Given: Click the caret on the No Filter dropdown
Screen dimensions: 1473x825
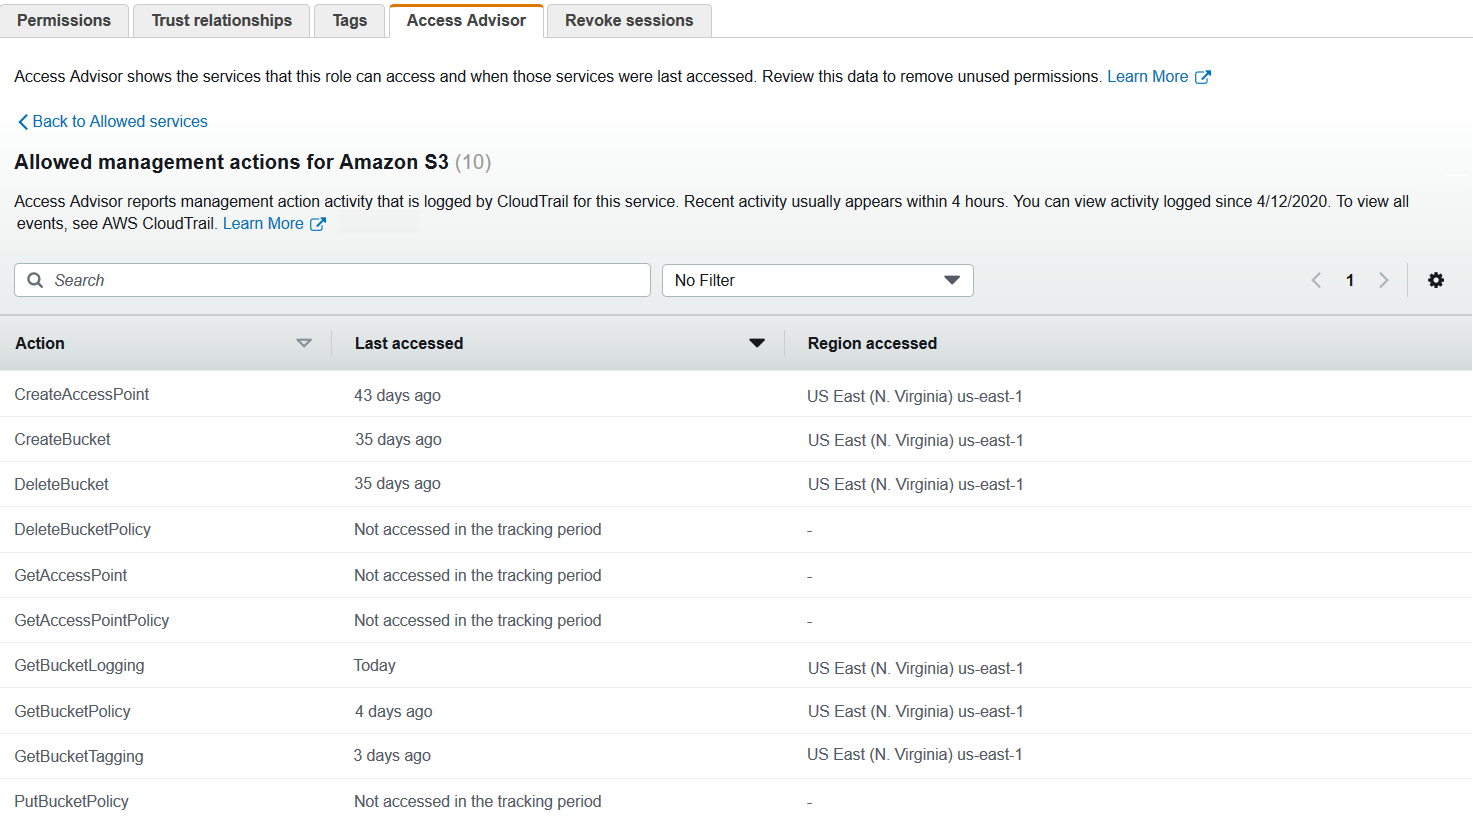Looking at the screenshot, I should [951, 280].
